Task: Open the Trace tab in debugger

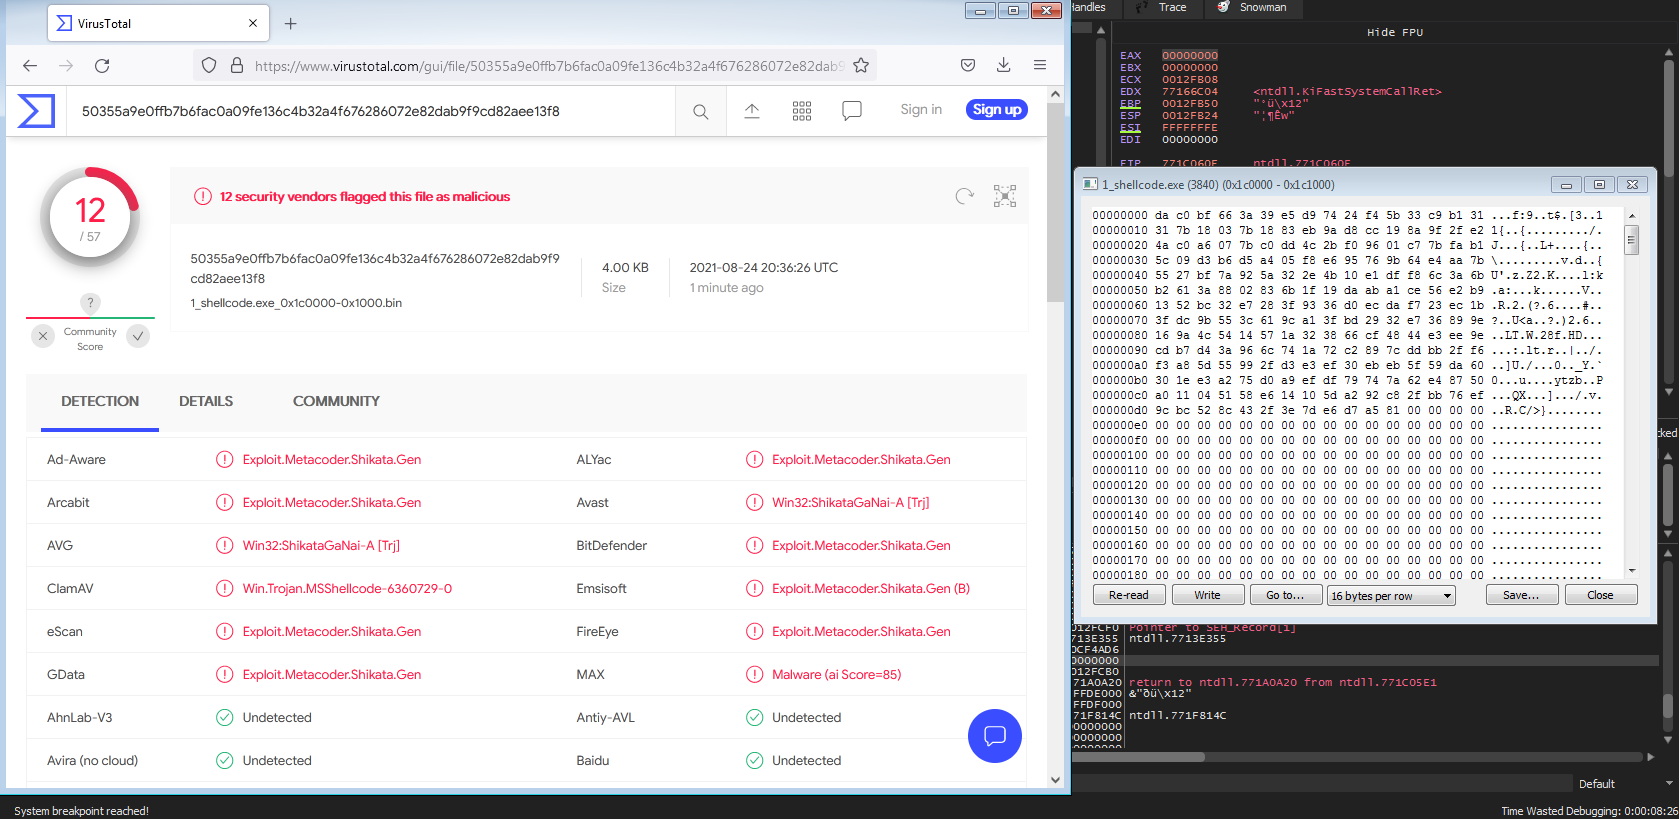Action: coord(1162,7)
